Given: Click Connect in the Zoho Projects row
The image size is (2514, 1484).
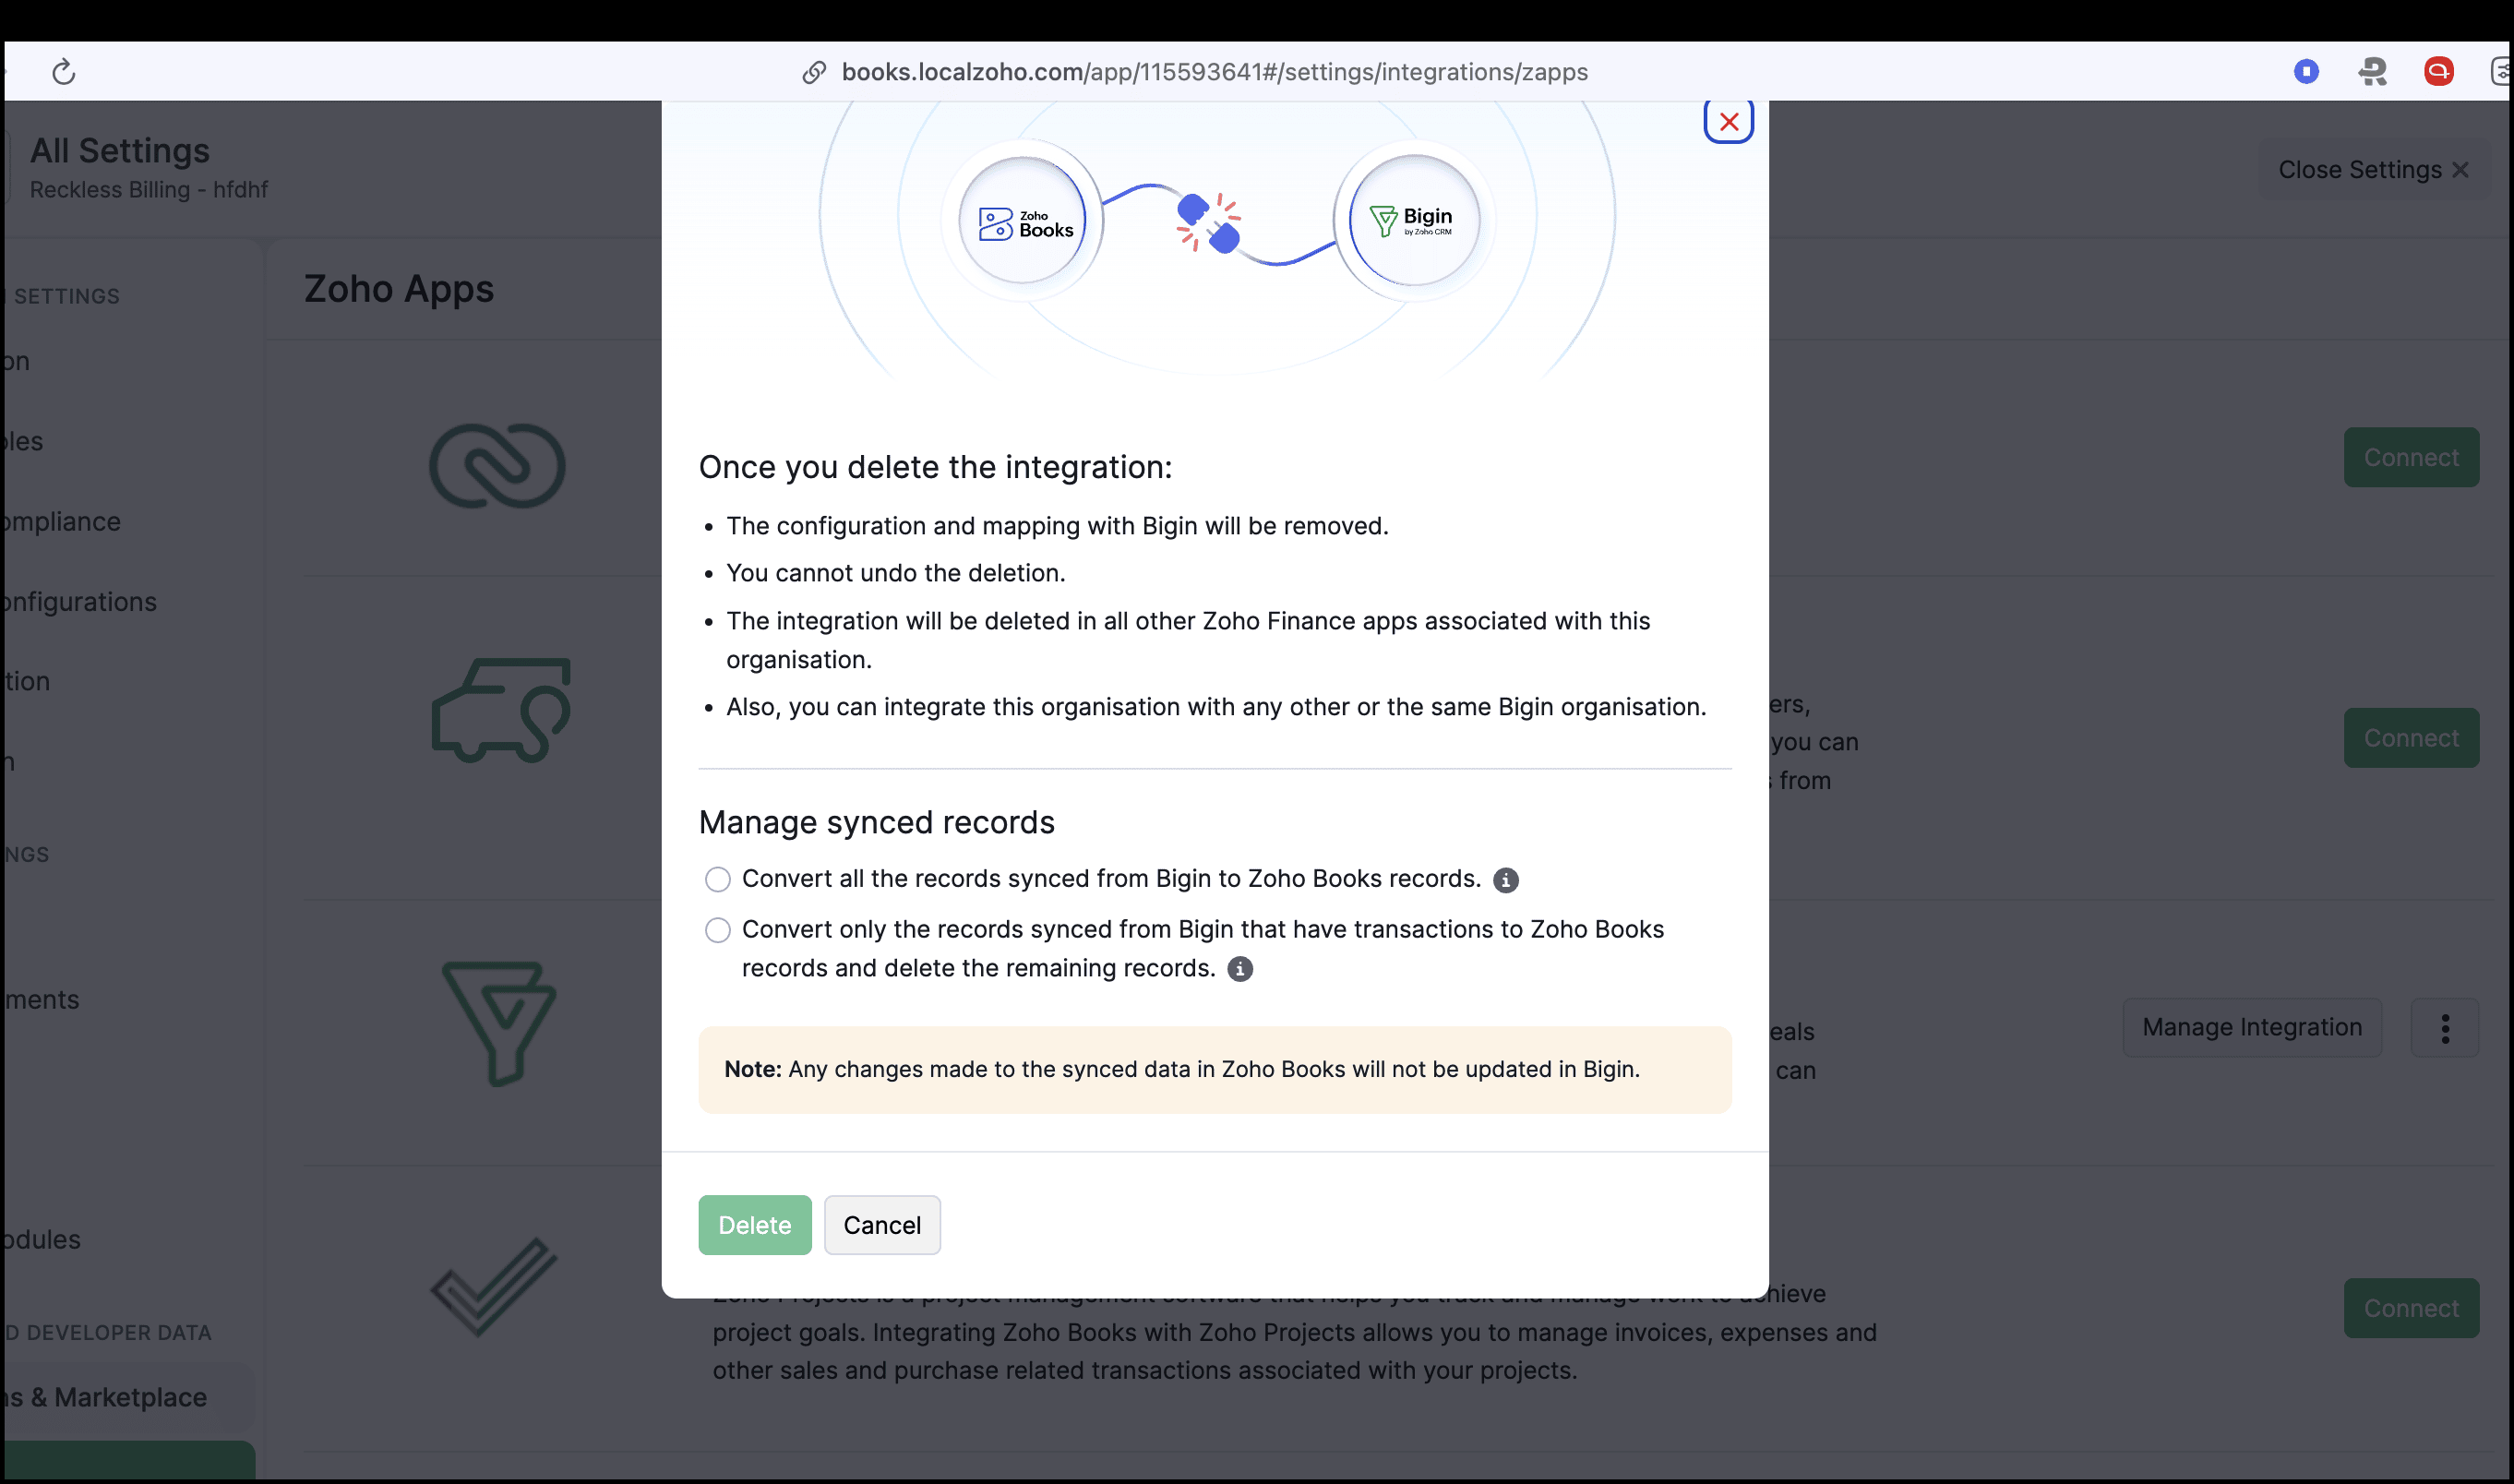Looking at the screenshot, I should pos(2411,1308).
